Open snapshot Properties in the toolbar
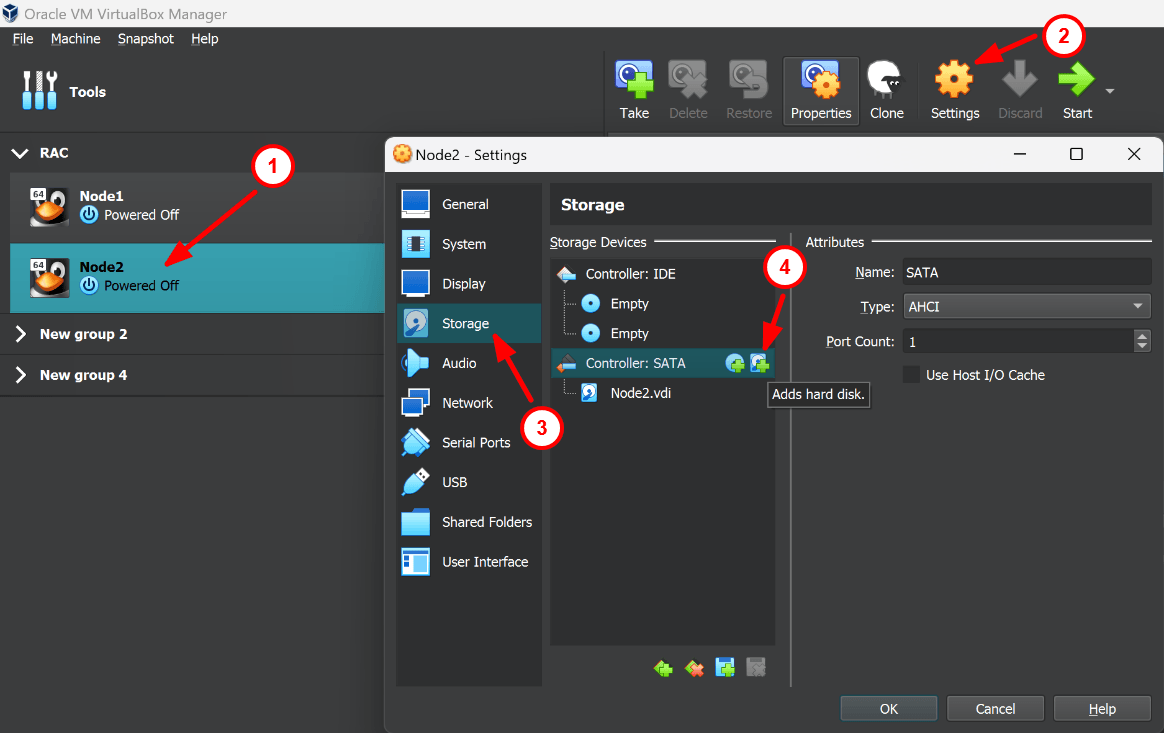The height and width of the screenshot is (733, 1164). (x=820, y=80)
